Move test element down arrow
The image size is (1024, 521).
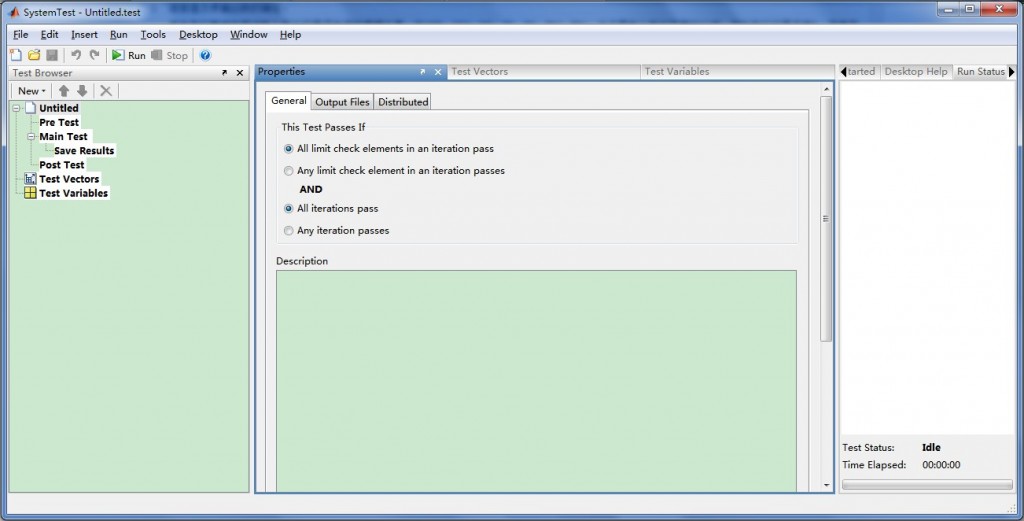tap(82, 91)
